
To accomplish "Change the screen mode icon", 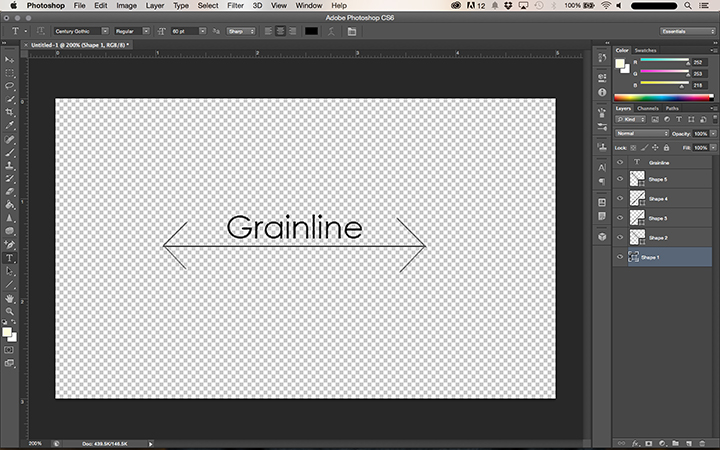I will coord(9,363).
